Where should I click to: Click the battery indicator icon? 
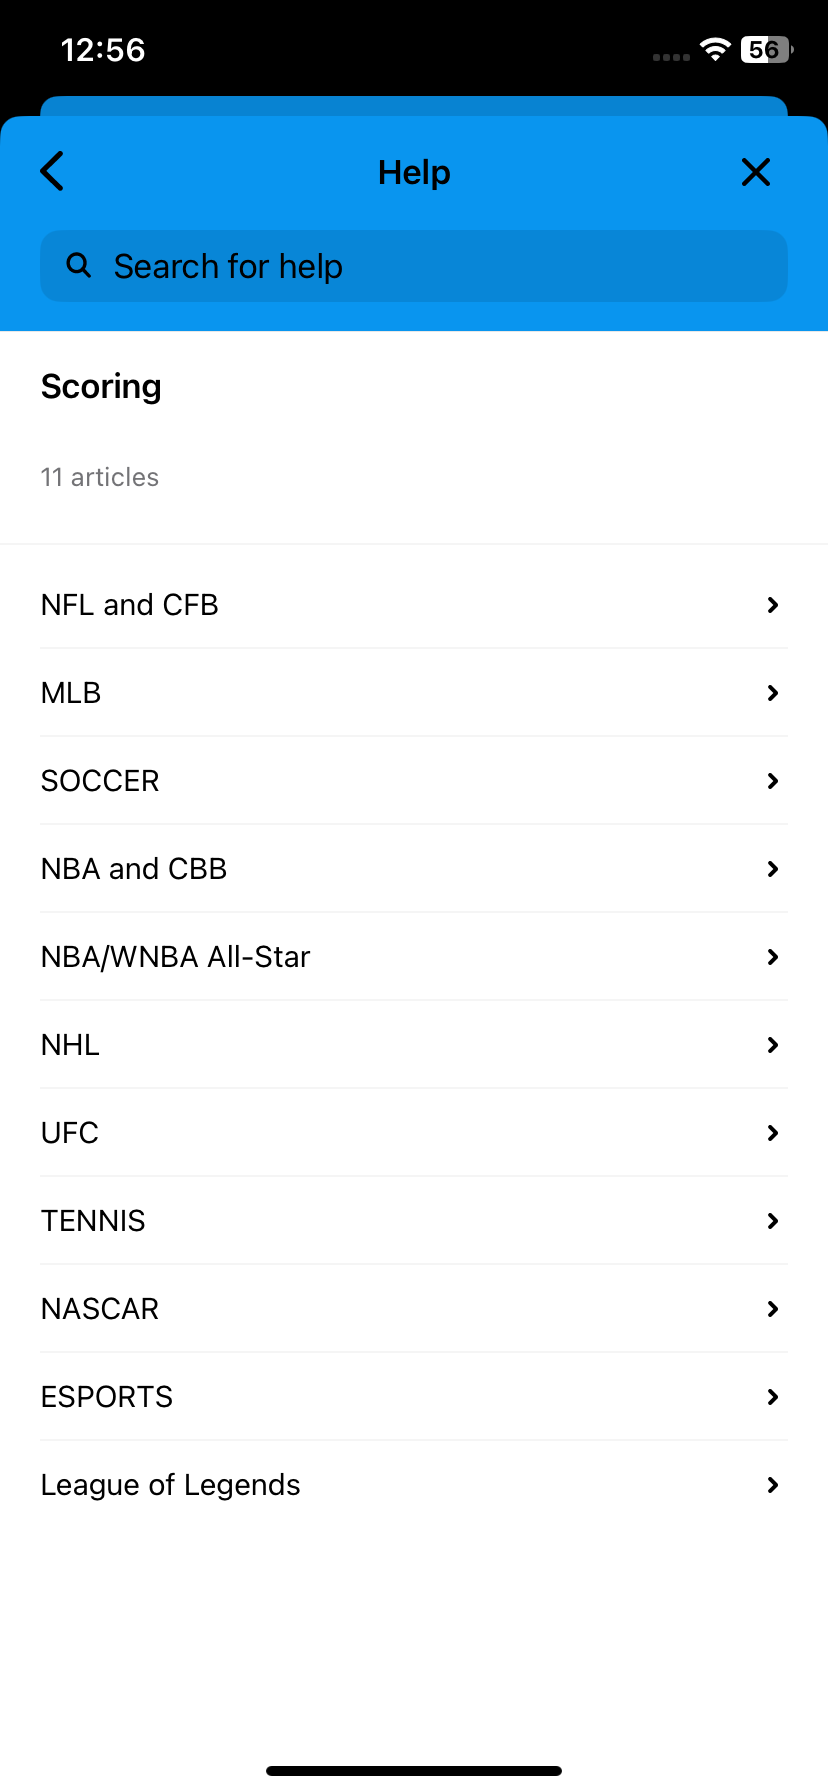(767, 50)
